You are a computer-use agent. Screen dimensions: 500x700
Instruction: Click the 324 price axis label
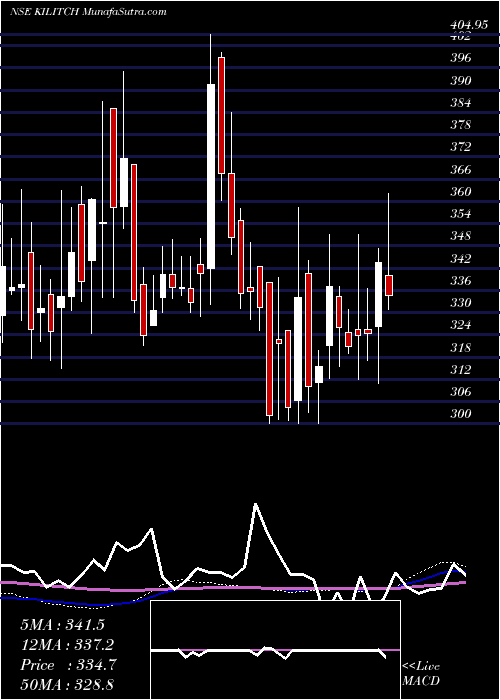click(461, 325)
